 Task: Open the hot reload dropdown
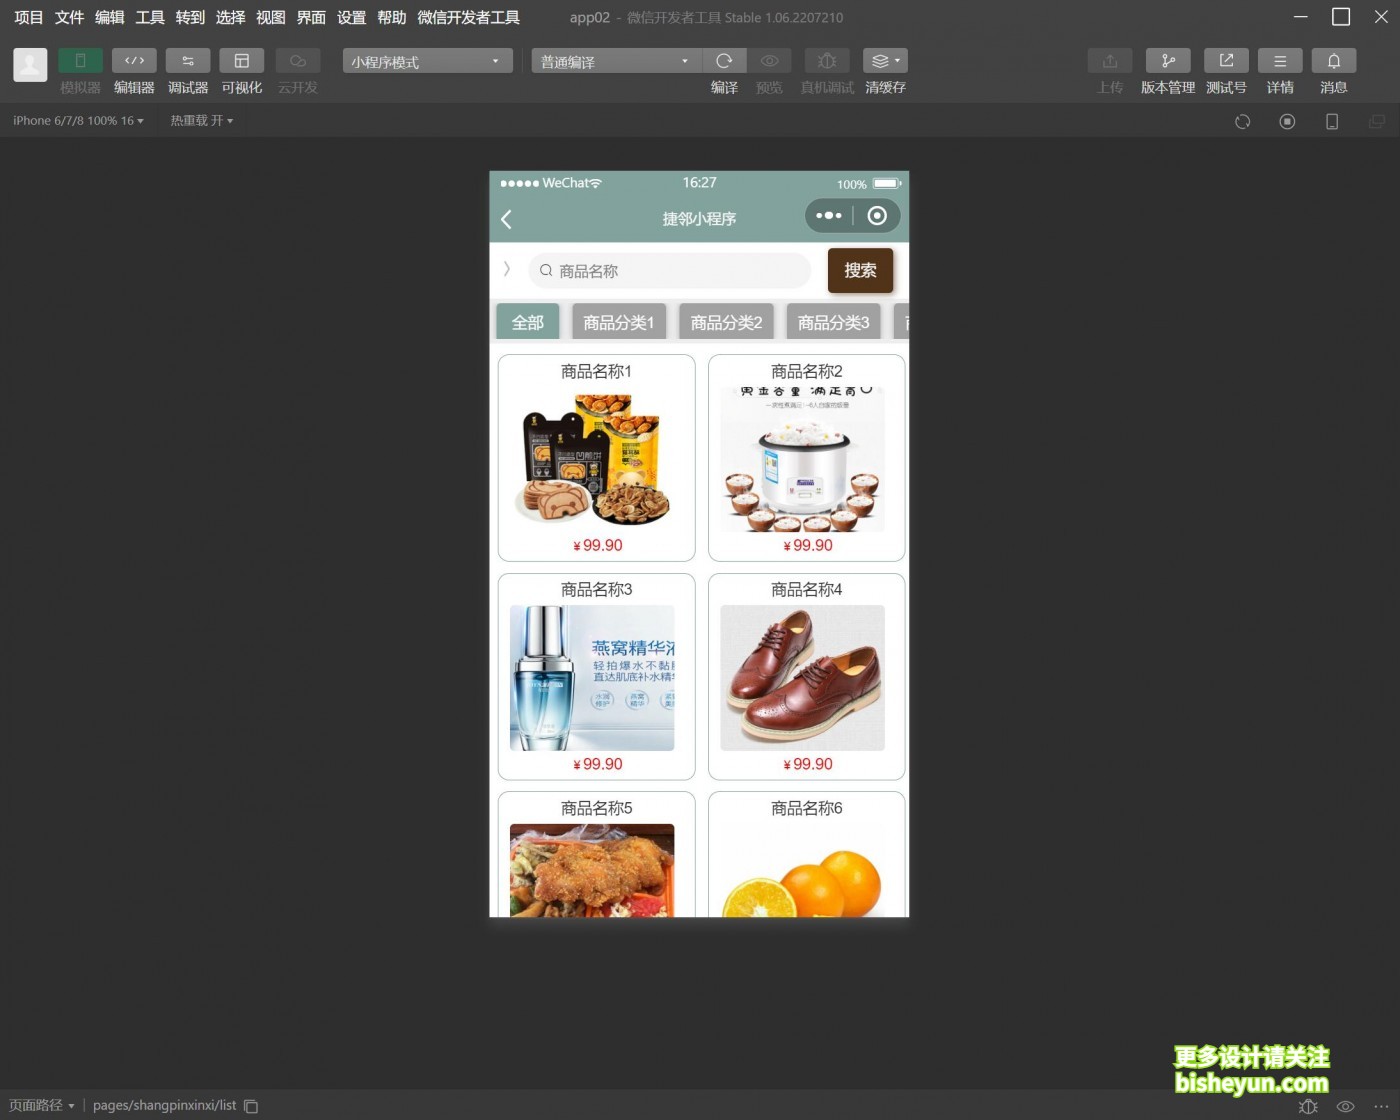point(201,121)
